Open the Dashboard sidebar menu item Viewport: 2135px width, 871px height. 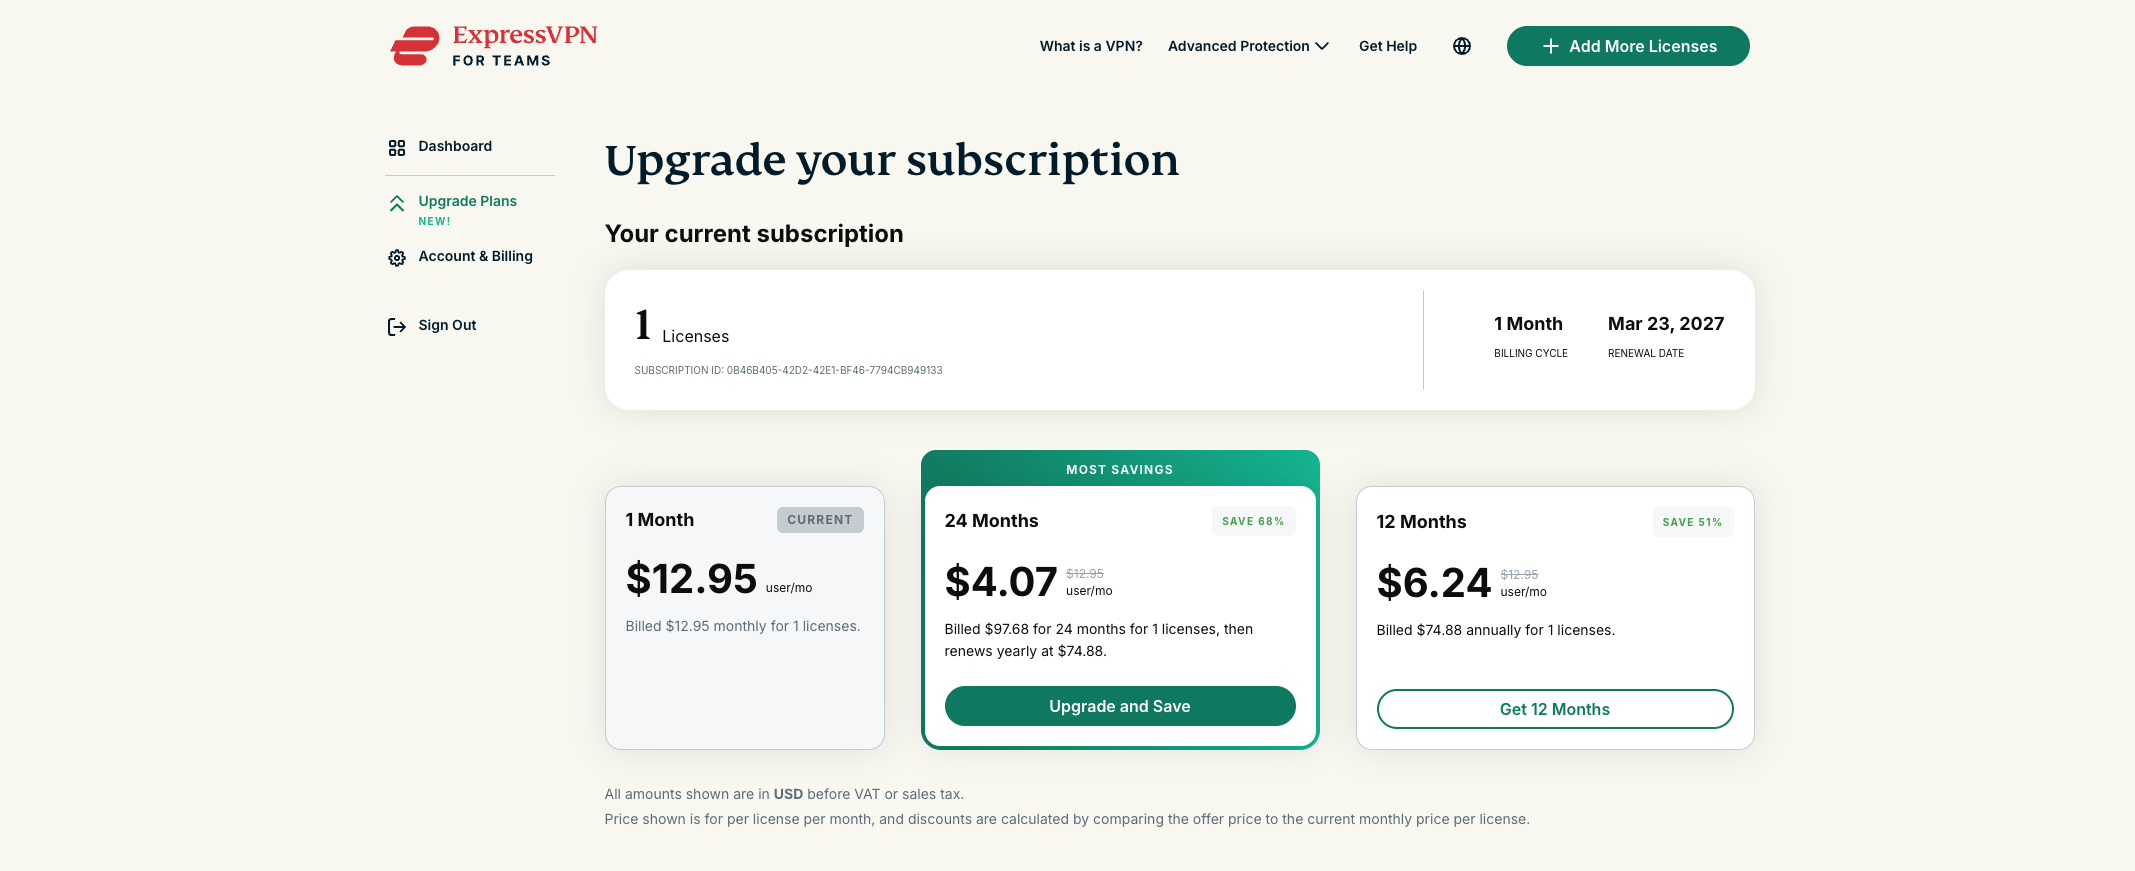coord(455,146)
